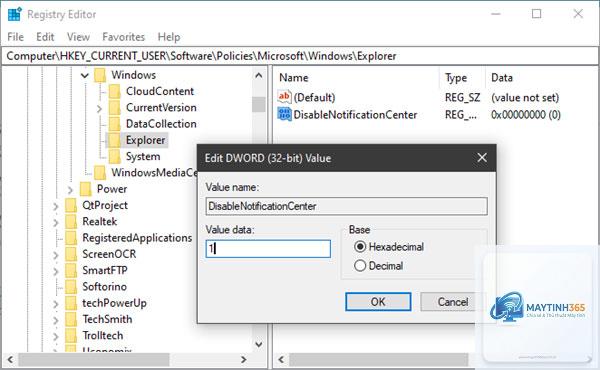Click the DataCollection folder icon
This screenshot has width=600, height=370.
pos(114,124)
